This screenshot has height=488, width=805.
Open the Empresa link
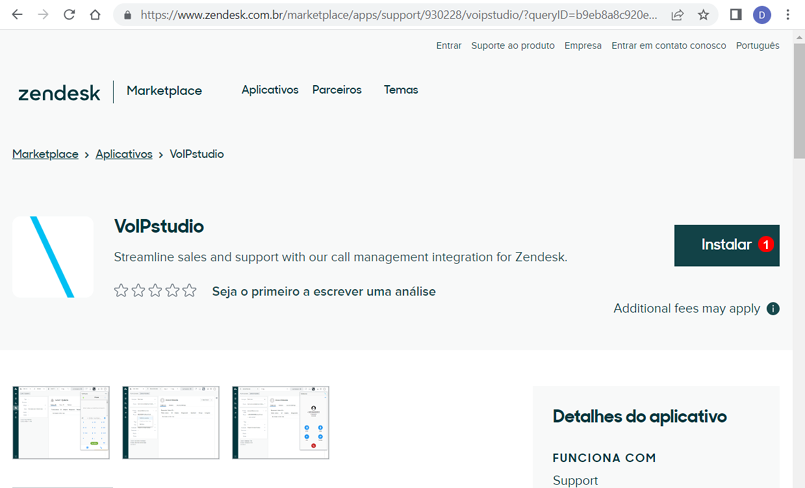(x=583, y=46)
